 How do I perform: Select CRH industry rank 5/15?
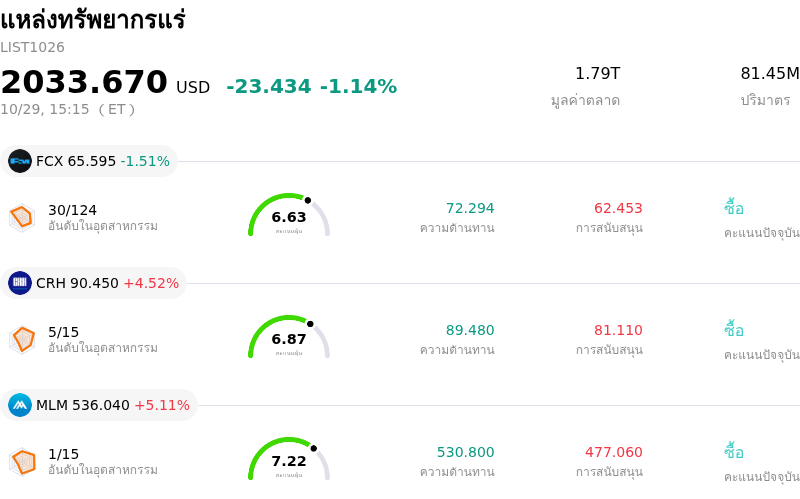(x=63, y=332)
